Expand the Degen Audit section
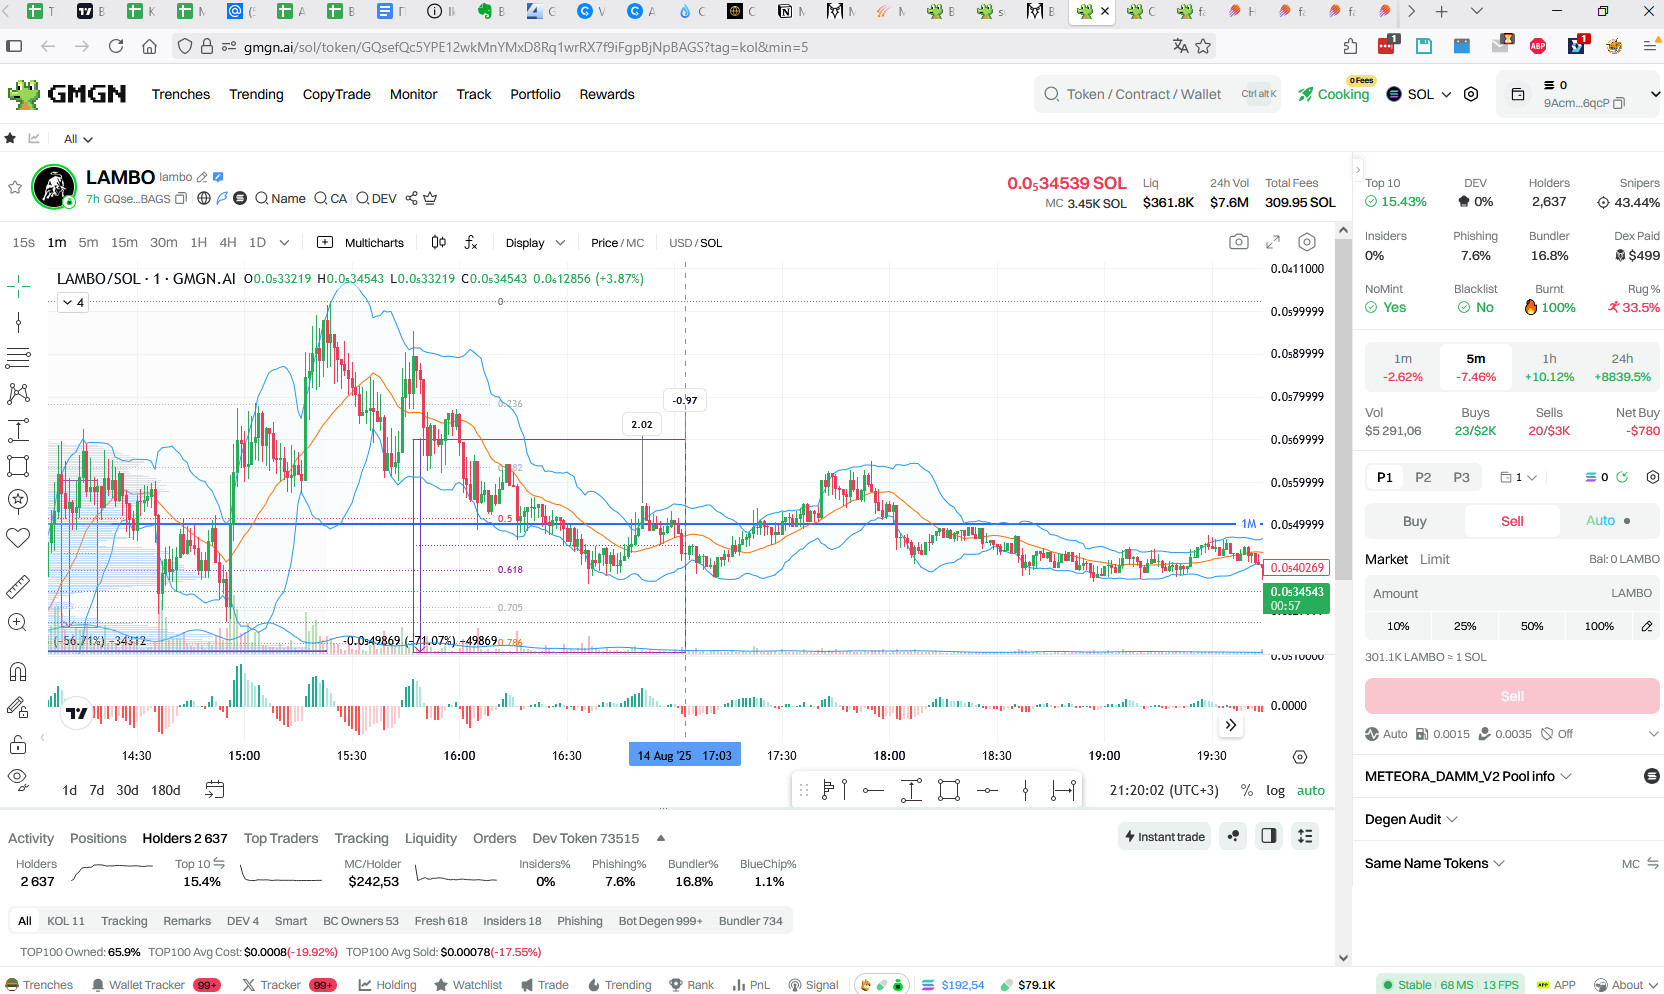The width and height of the screenshot is (1664, 994). [x=1411, y=819]
